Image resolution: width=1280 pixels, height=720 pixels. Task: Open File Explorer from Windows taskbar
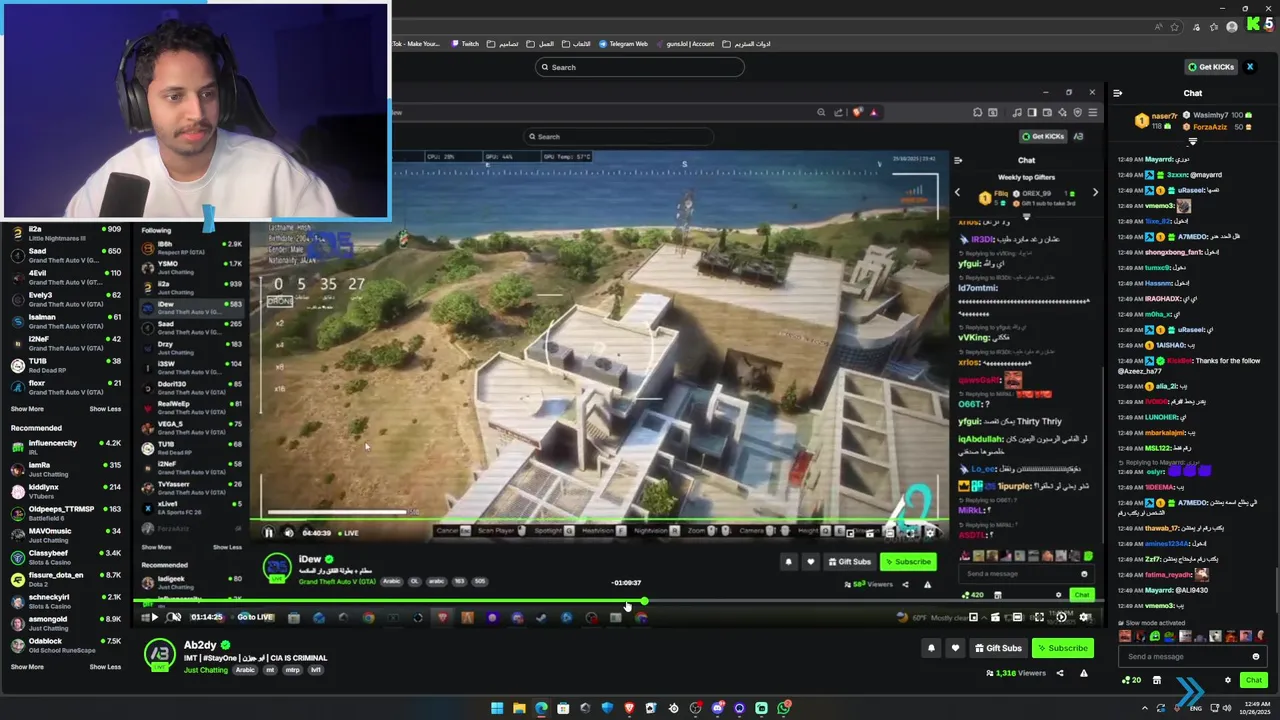519,708
